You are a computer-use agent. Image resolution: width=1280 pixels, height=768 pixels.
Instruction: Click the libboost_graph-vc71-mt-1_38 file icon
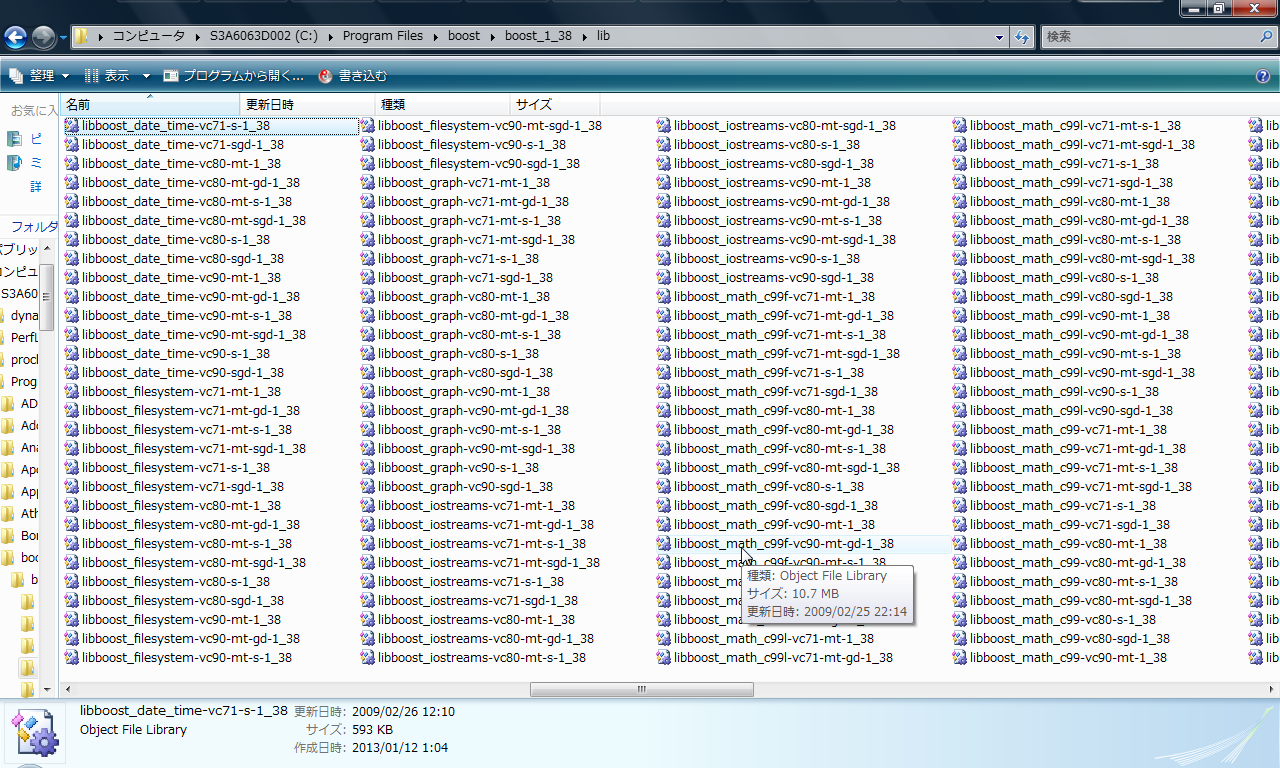point(368,183)
